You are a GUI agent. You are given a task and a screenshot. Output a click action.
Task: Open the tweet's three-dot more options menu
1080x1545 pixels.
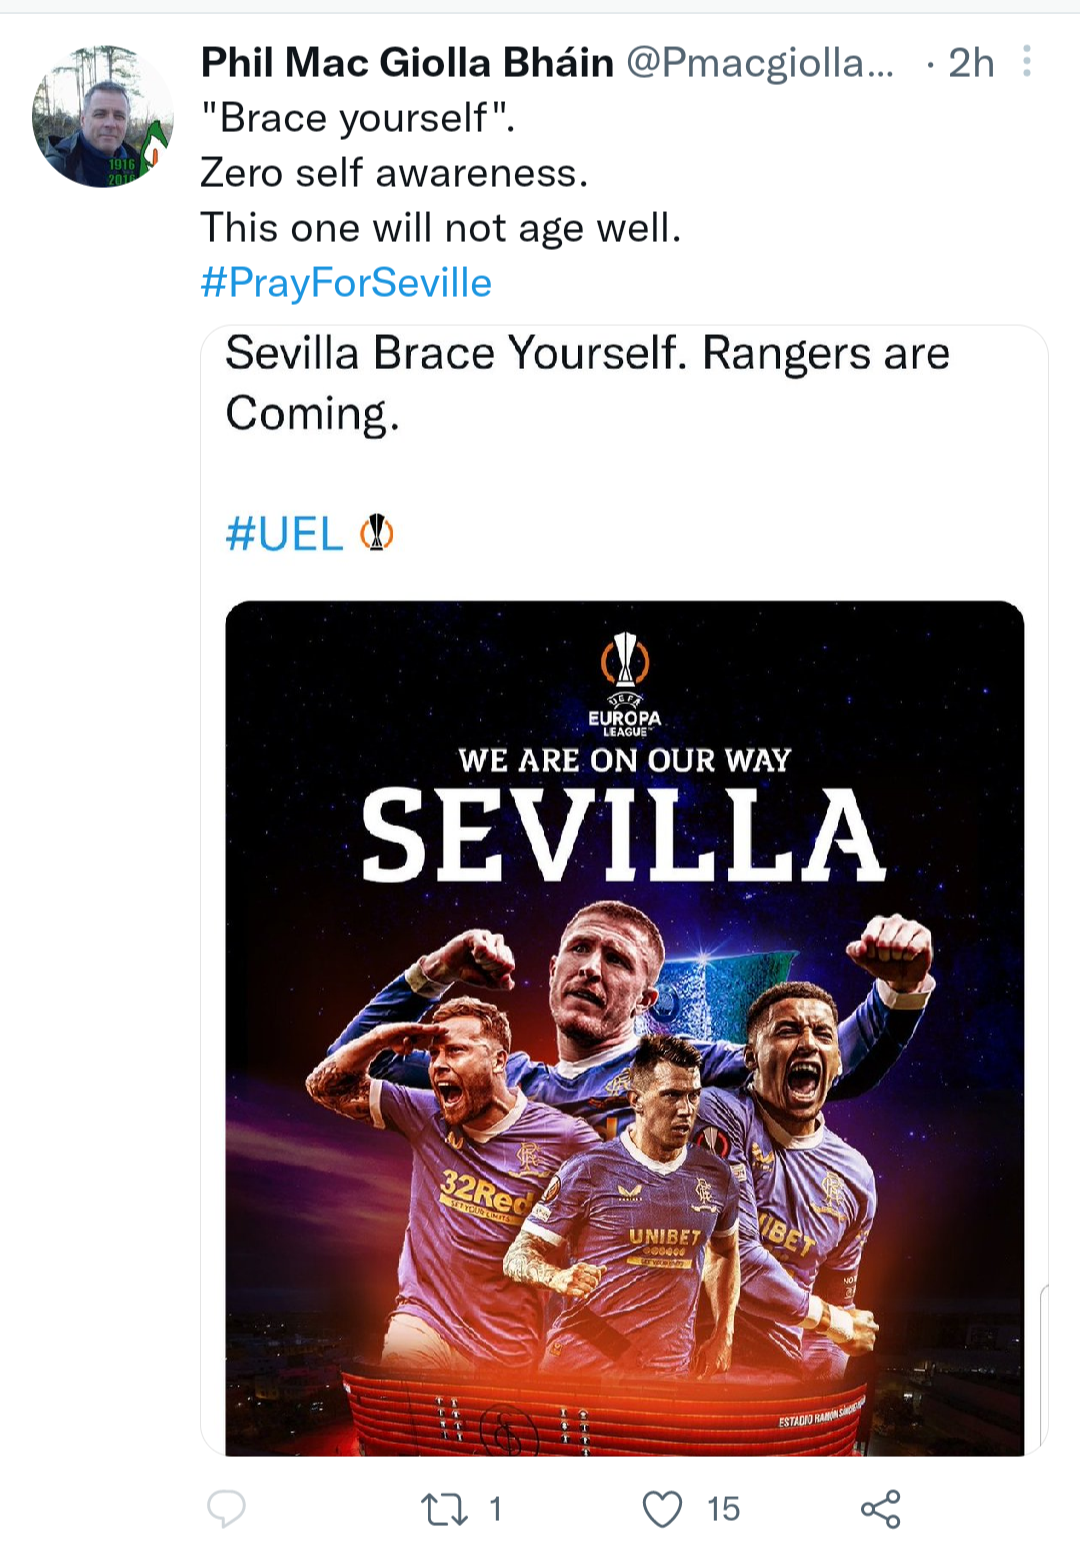[1026, 62]
